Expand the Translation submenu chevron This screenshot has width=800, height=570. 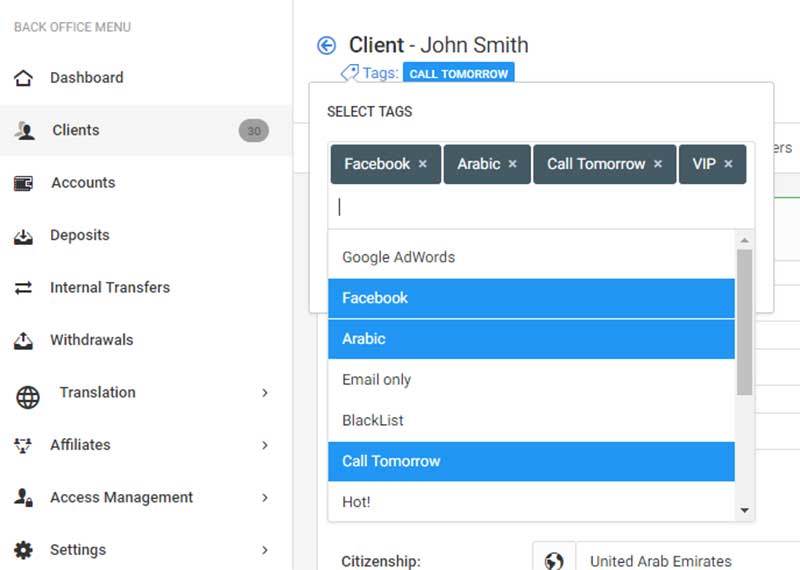point(265,393)
